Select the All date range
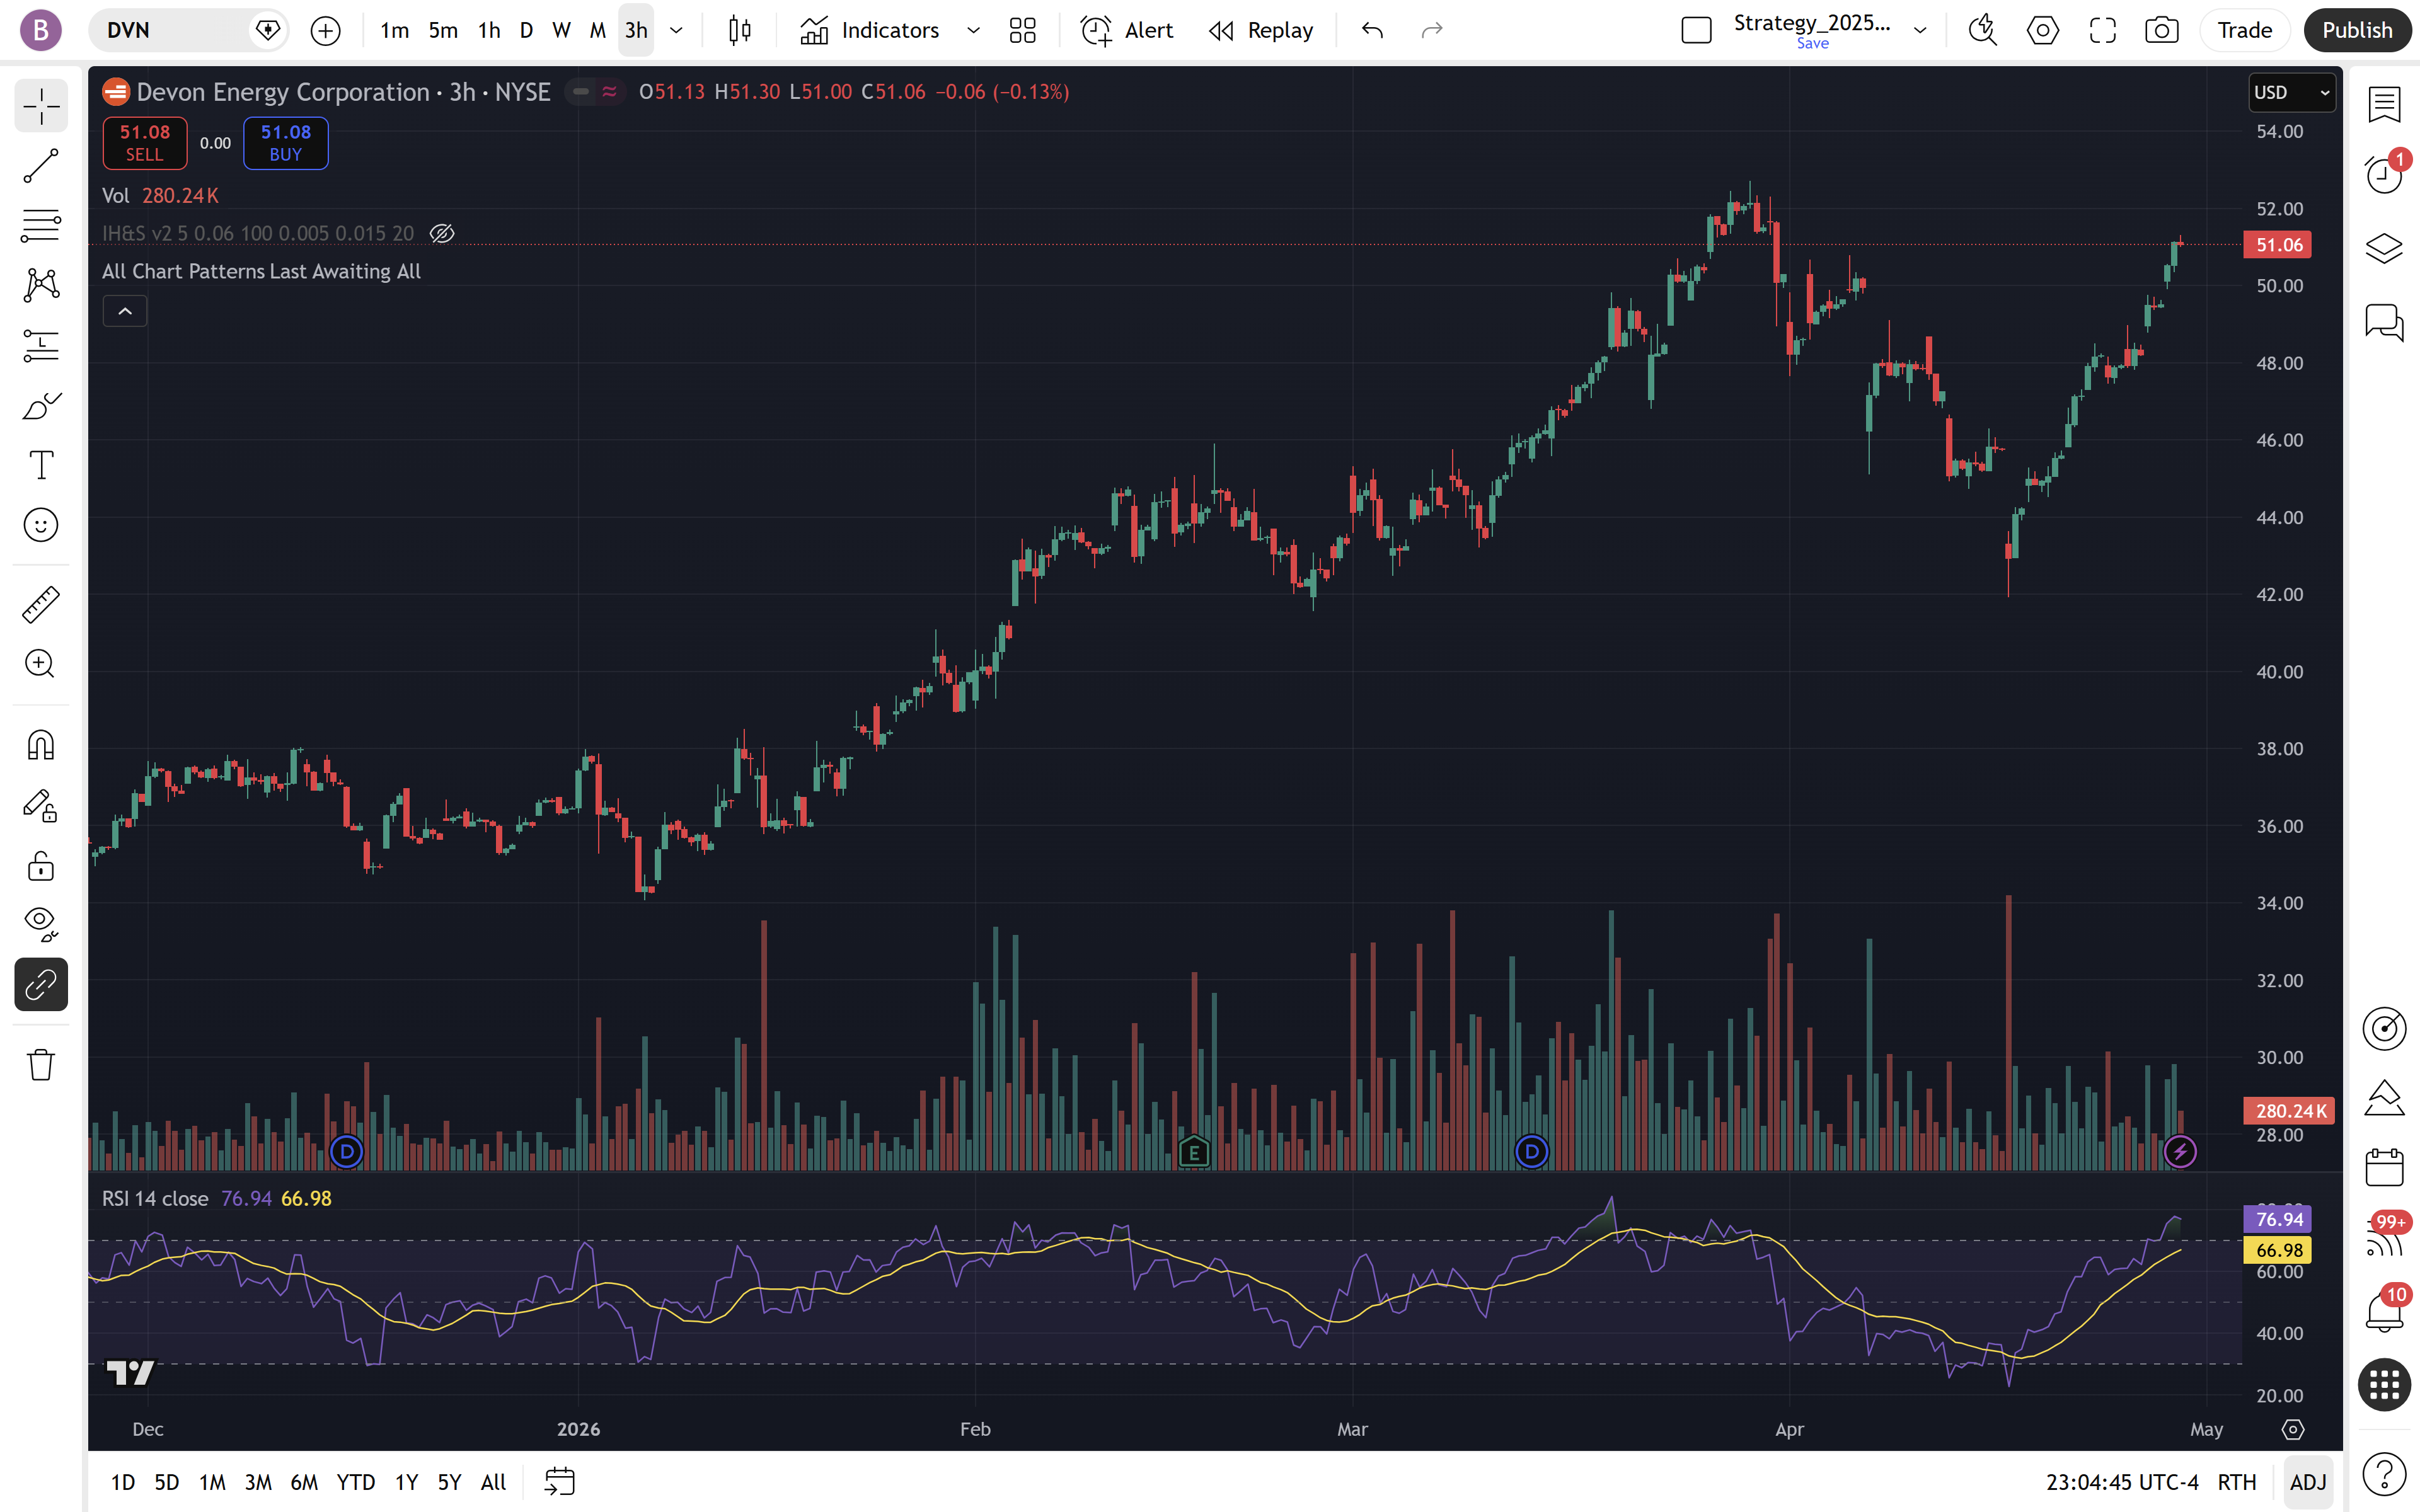 pyautogui.click(x=493, y=1482)
